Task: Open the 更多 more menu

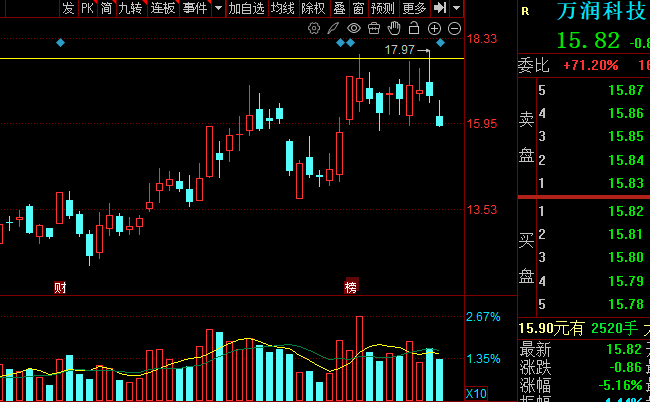Action: click(x=414, y=8)
